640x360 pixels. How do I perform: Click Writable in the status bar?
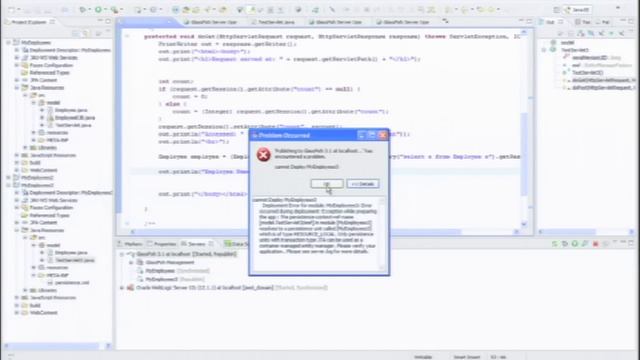point(423,357)
